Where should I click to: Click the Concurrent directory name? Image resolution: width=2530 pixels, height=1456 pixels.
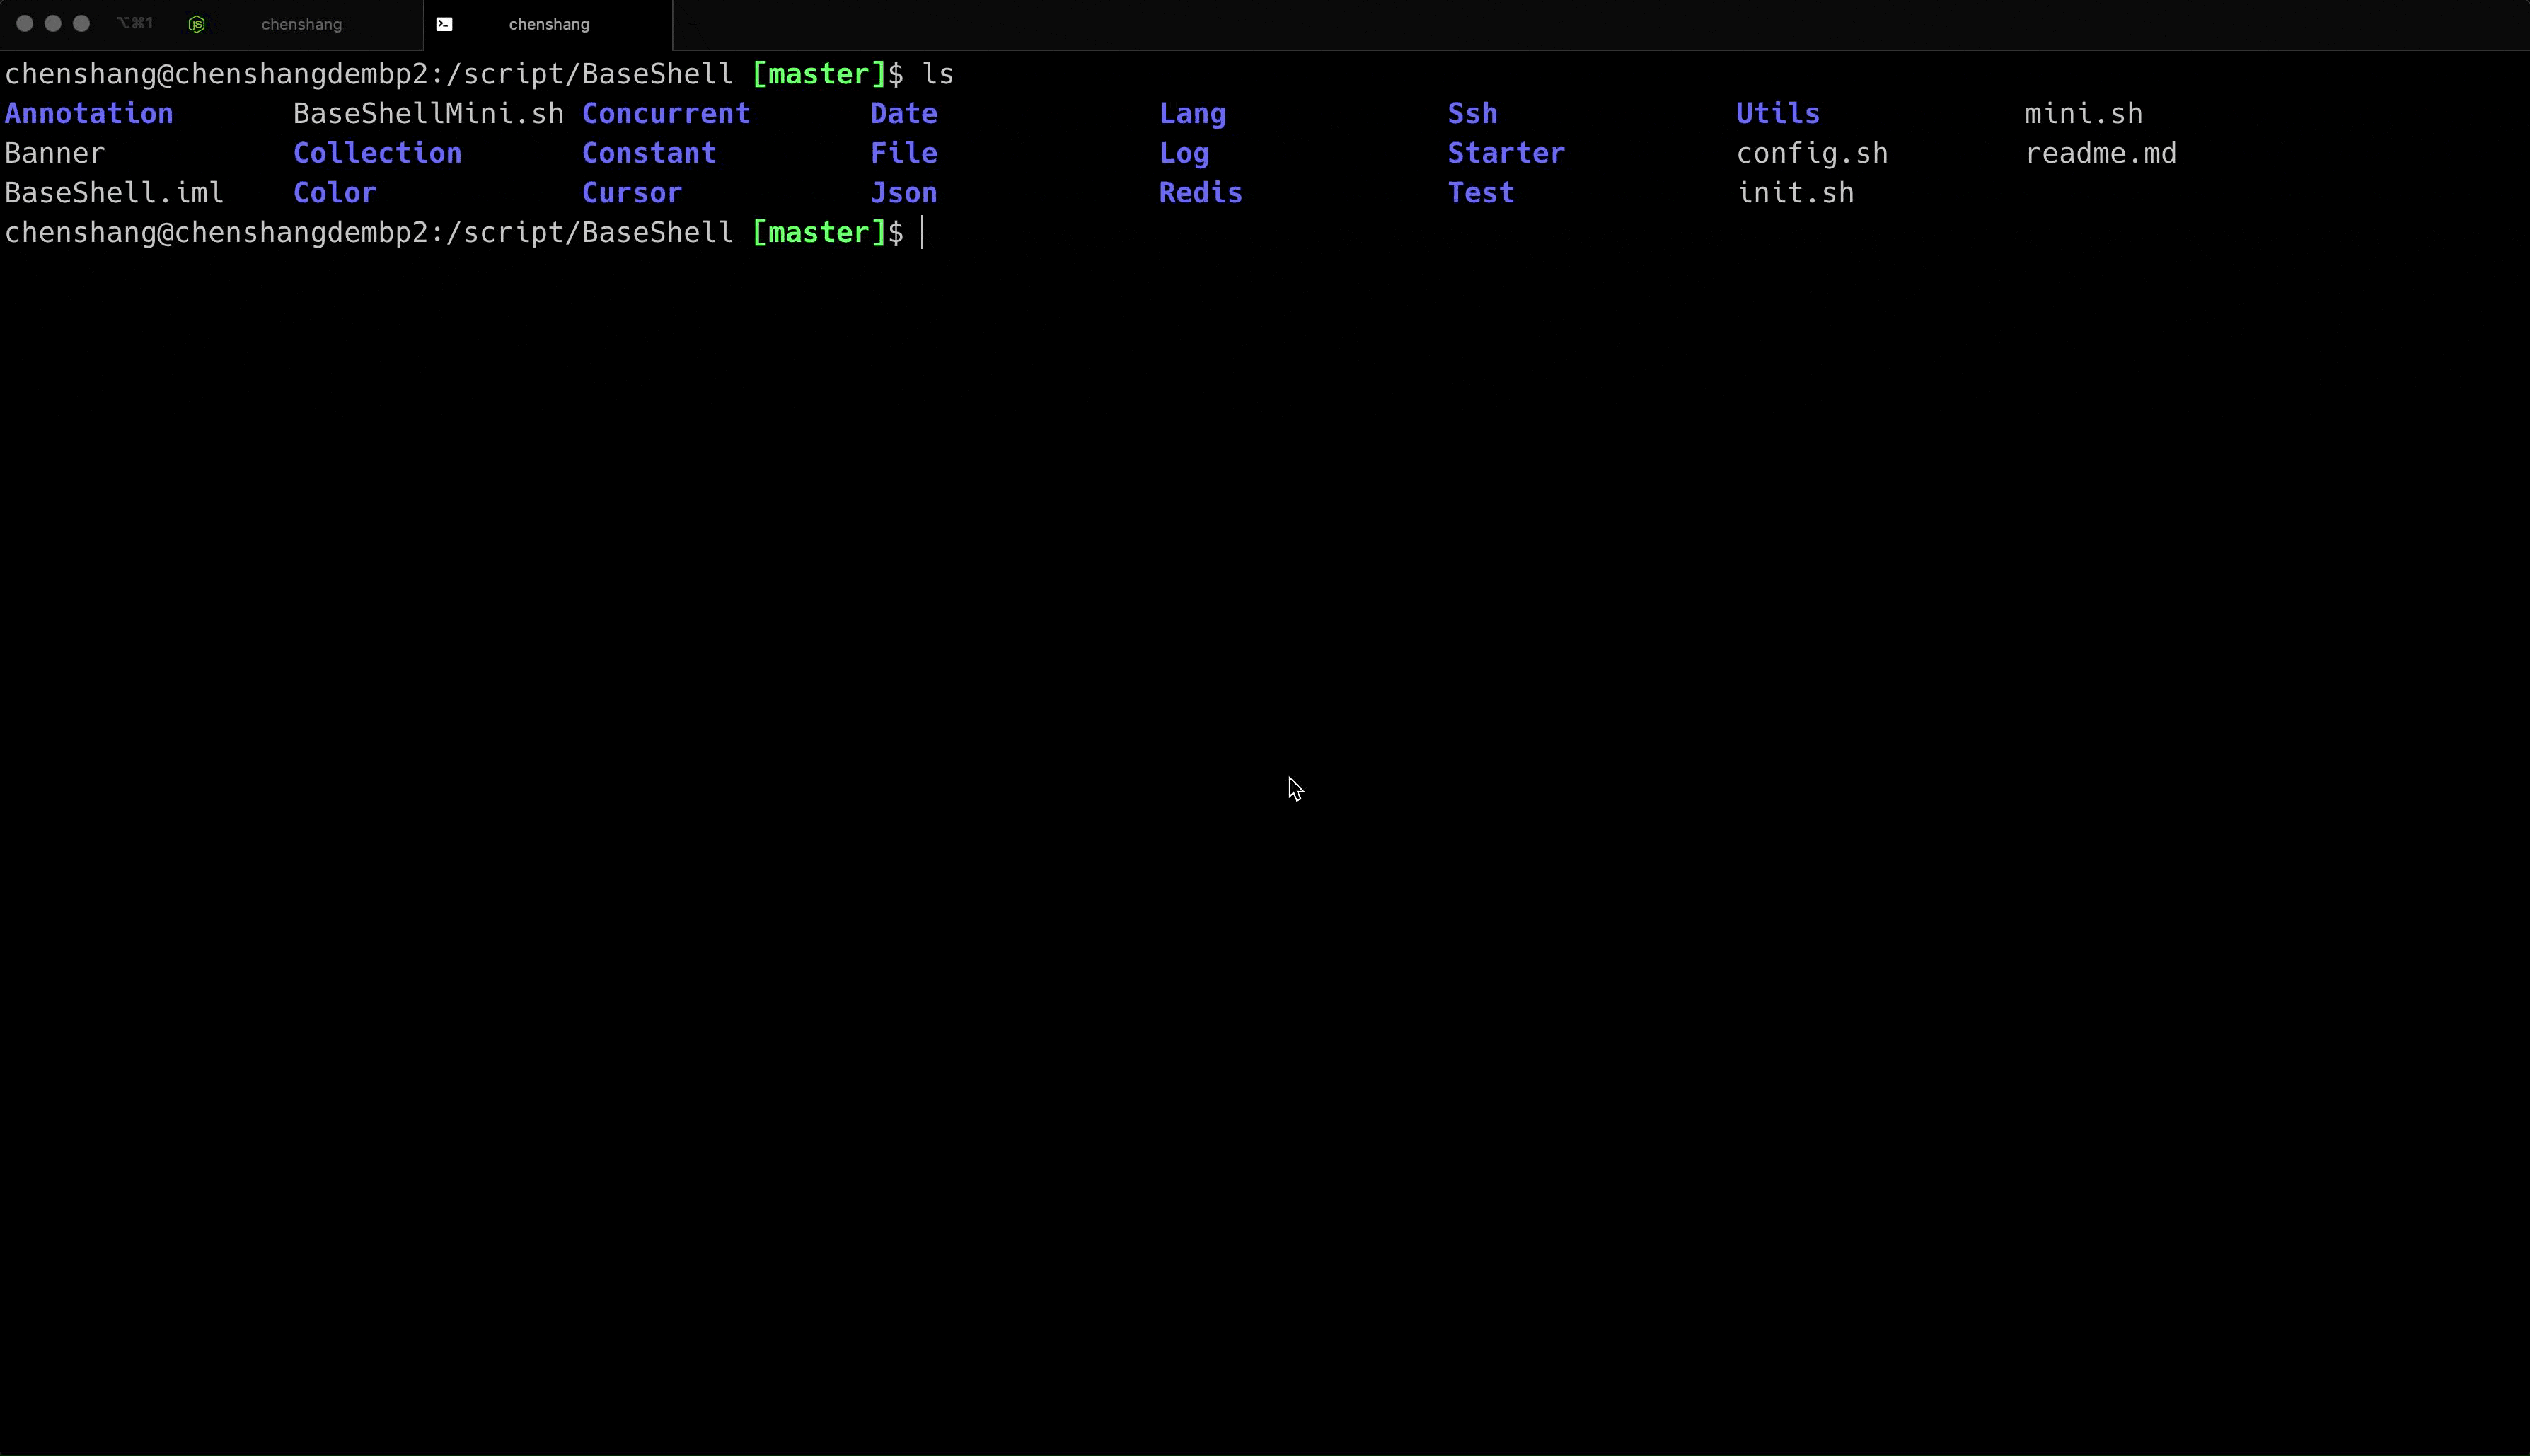666,114
